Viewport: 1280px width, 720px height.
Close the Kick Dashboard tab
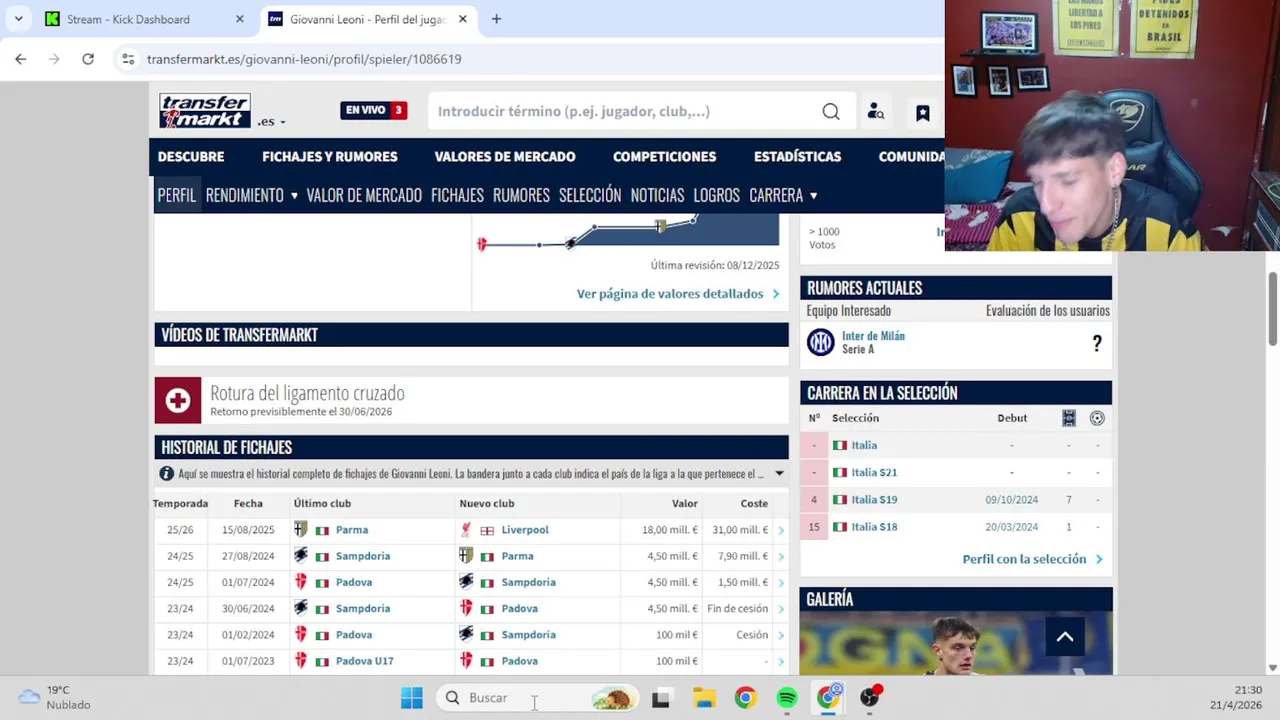(239, 19)
